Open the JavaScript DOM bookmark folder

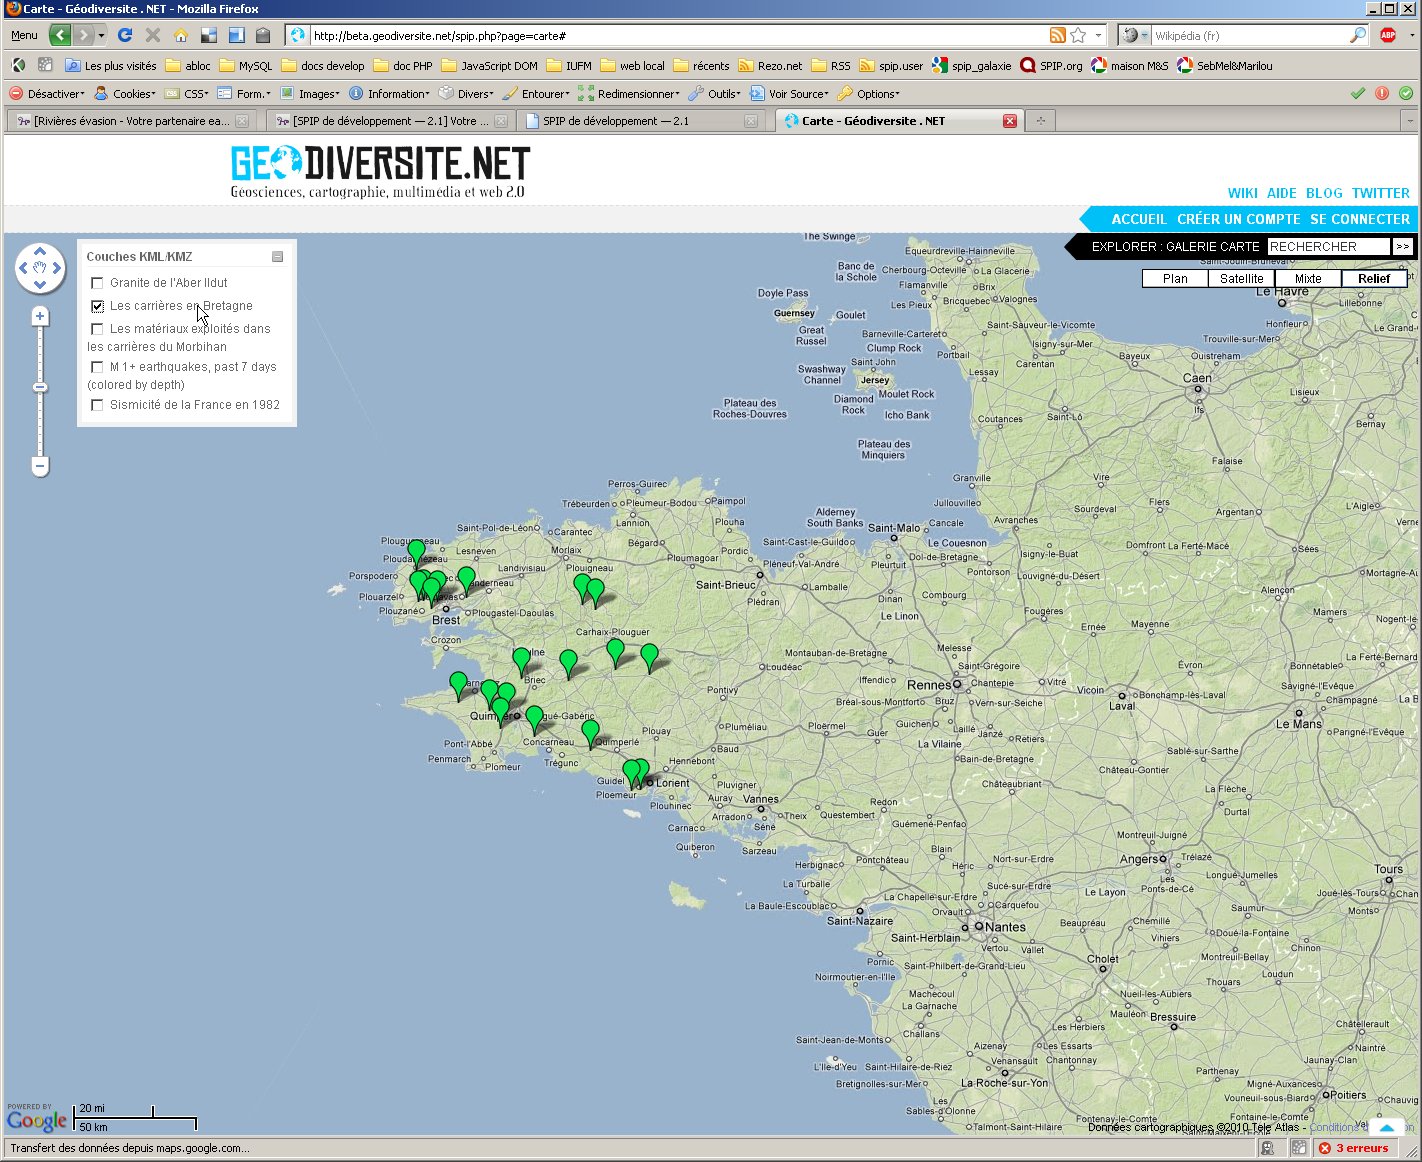[x=489, y=66]
